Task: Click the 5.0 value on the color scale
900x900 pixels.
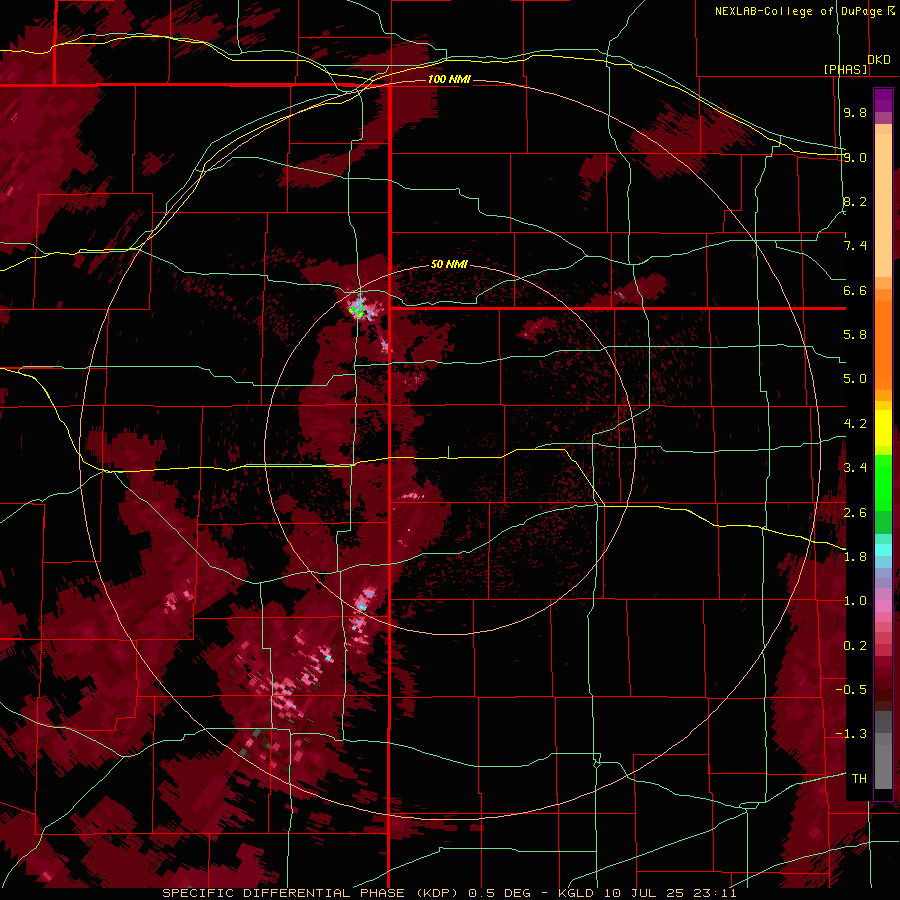Action: click(x=855, y=379)
